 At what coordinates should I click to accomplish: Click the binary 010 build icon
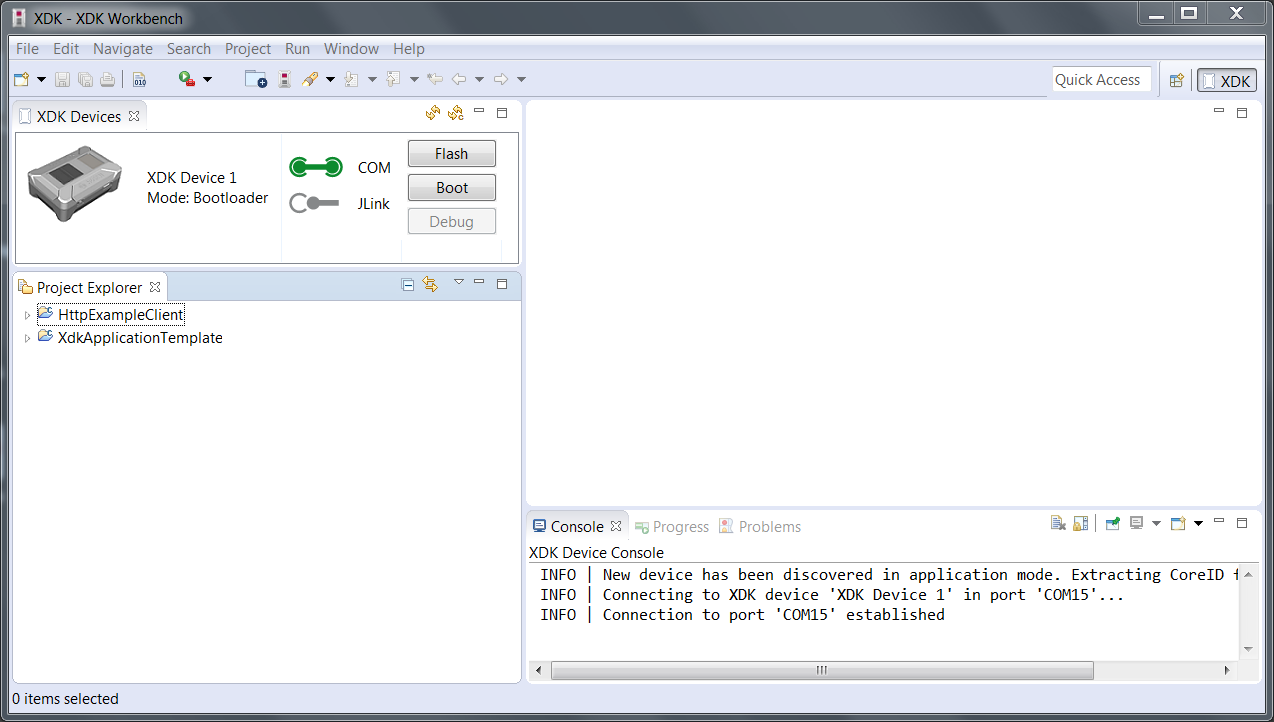point(139,79)
